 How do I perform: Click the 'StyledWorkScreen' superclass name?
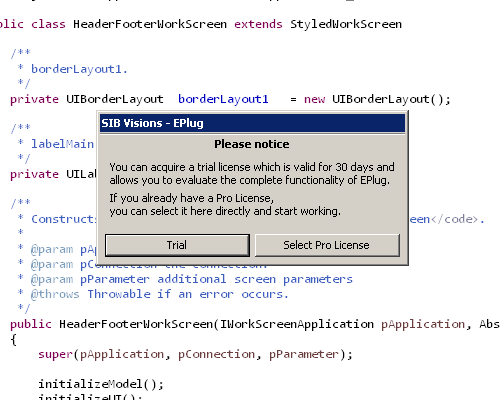346,24
